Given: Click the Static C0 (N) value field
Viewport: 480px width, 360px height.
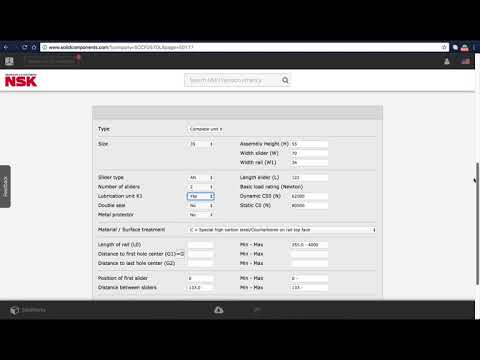Looking at the screenshot, I should [x=309, y=206].
